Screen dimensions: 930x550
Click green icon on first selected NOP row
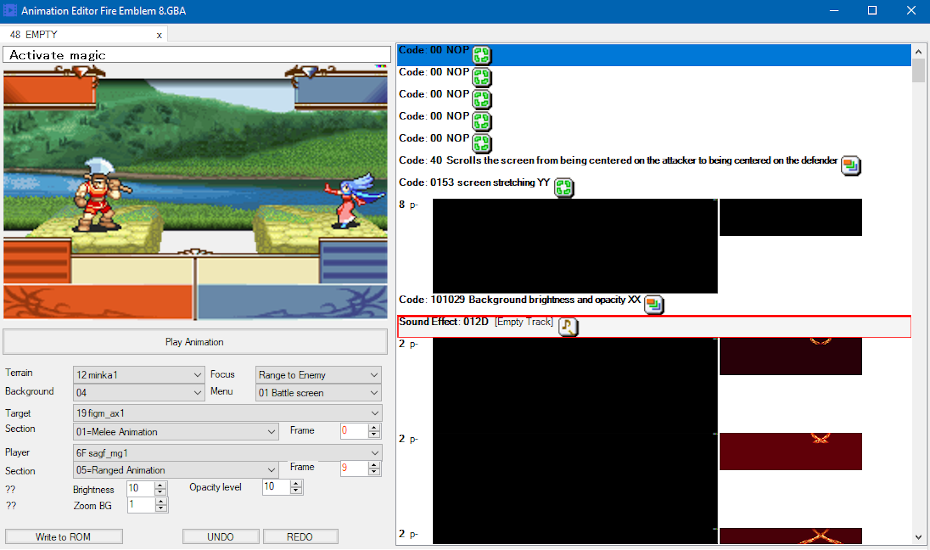[482, 55]
